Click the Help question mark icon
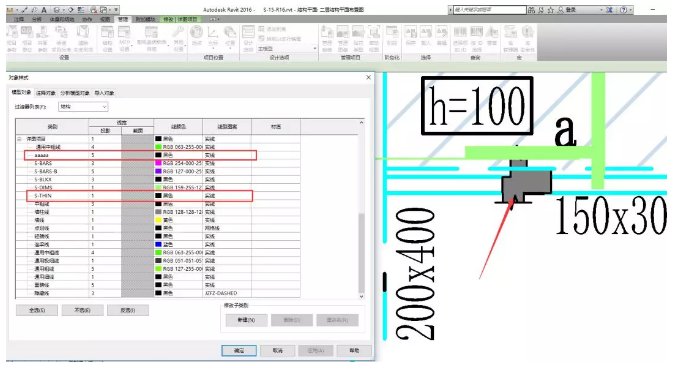Image resolution: width=679 pixels, height=373 pixels. 623,10
